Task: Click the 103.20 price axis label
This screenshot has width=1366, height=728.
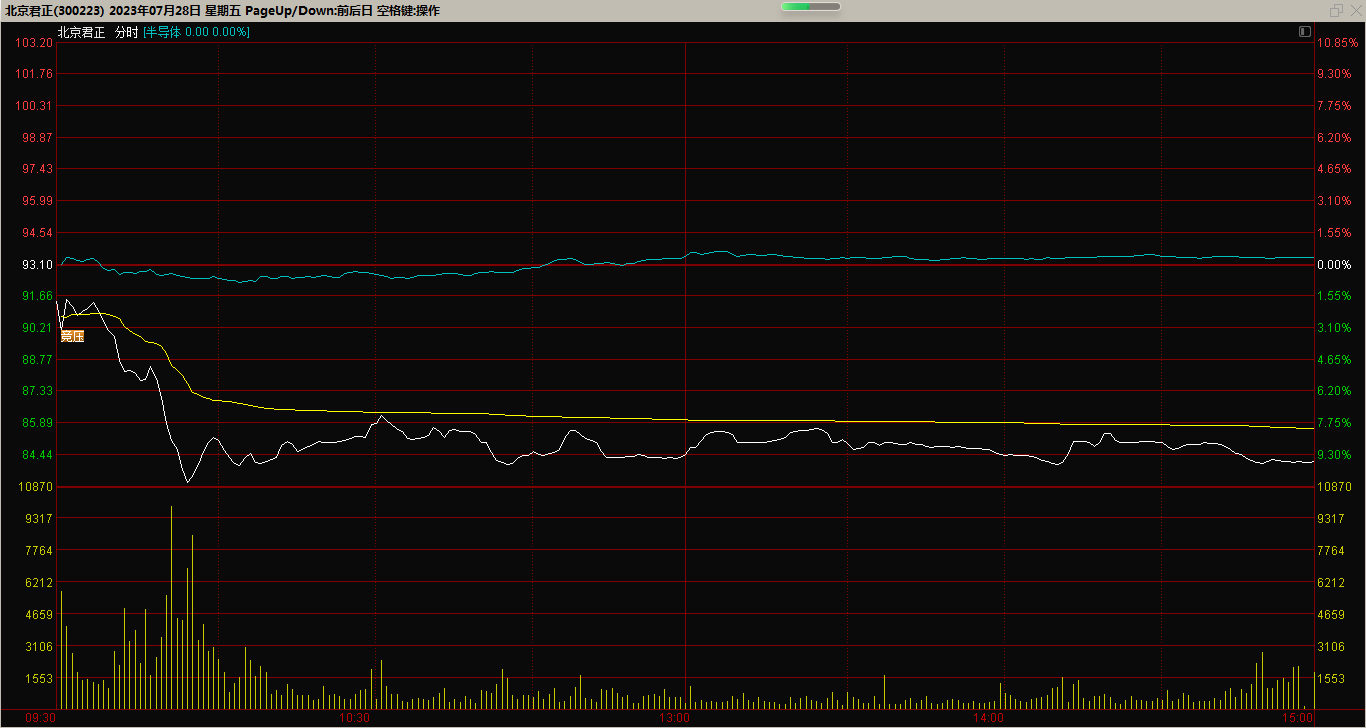Action: [x=35, y=43]
